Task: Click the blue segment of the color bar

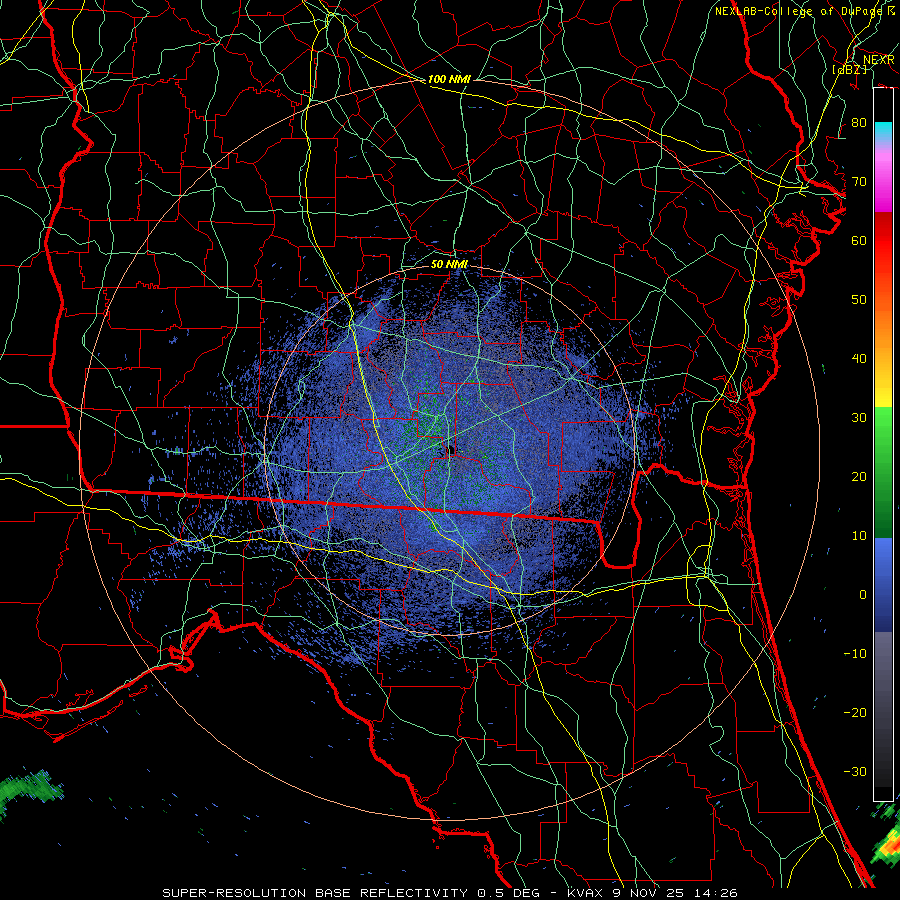Action: 883,584
